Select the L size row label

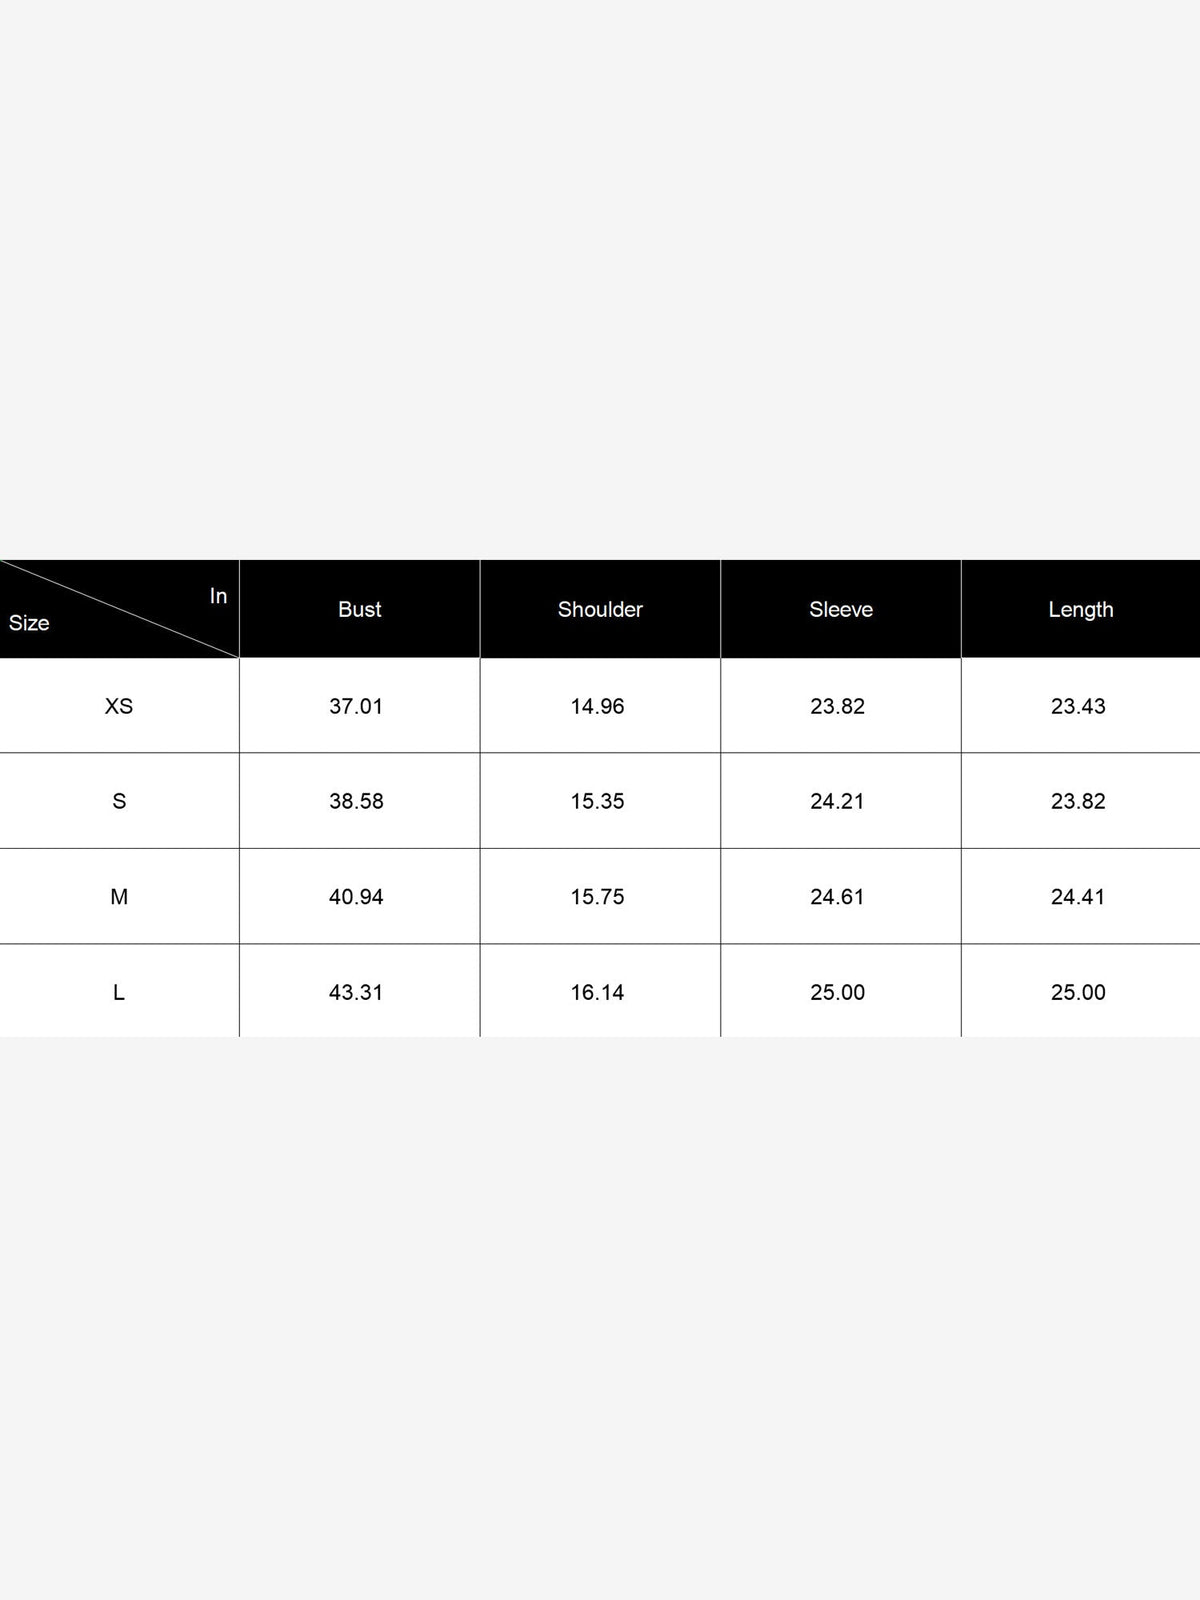pyautogui.click(x=119, y=992)
